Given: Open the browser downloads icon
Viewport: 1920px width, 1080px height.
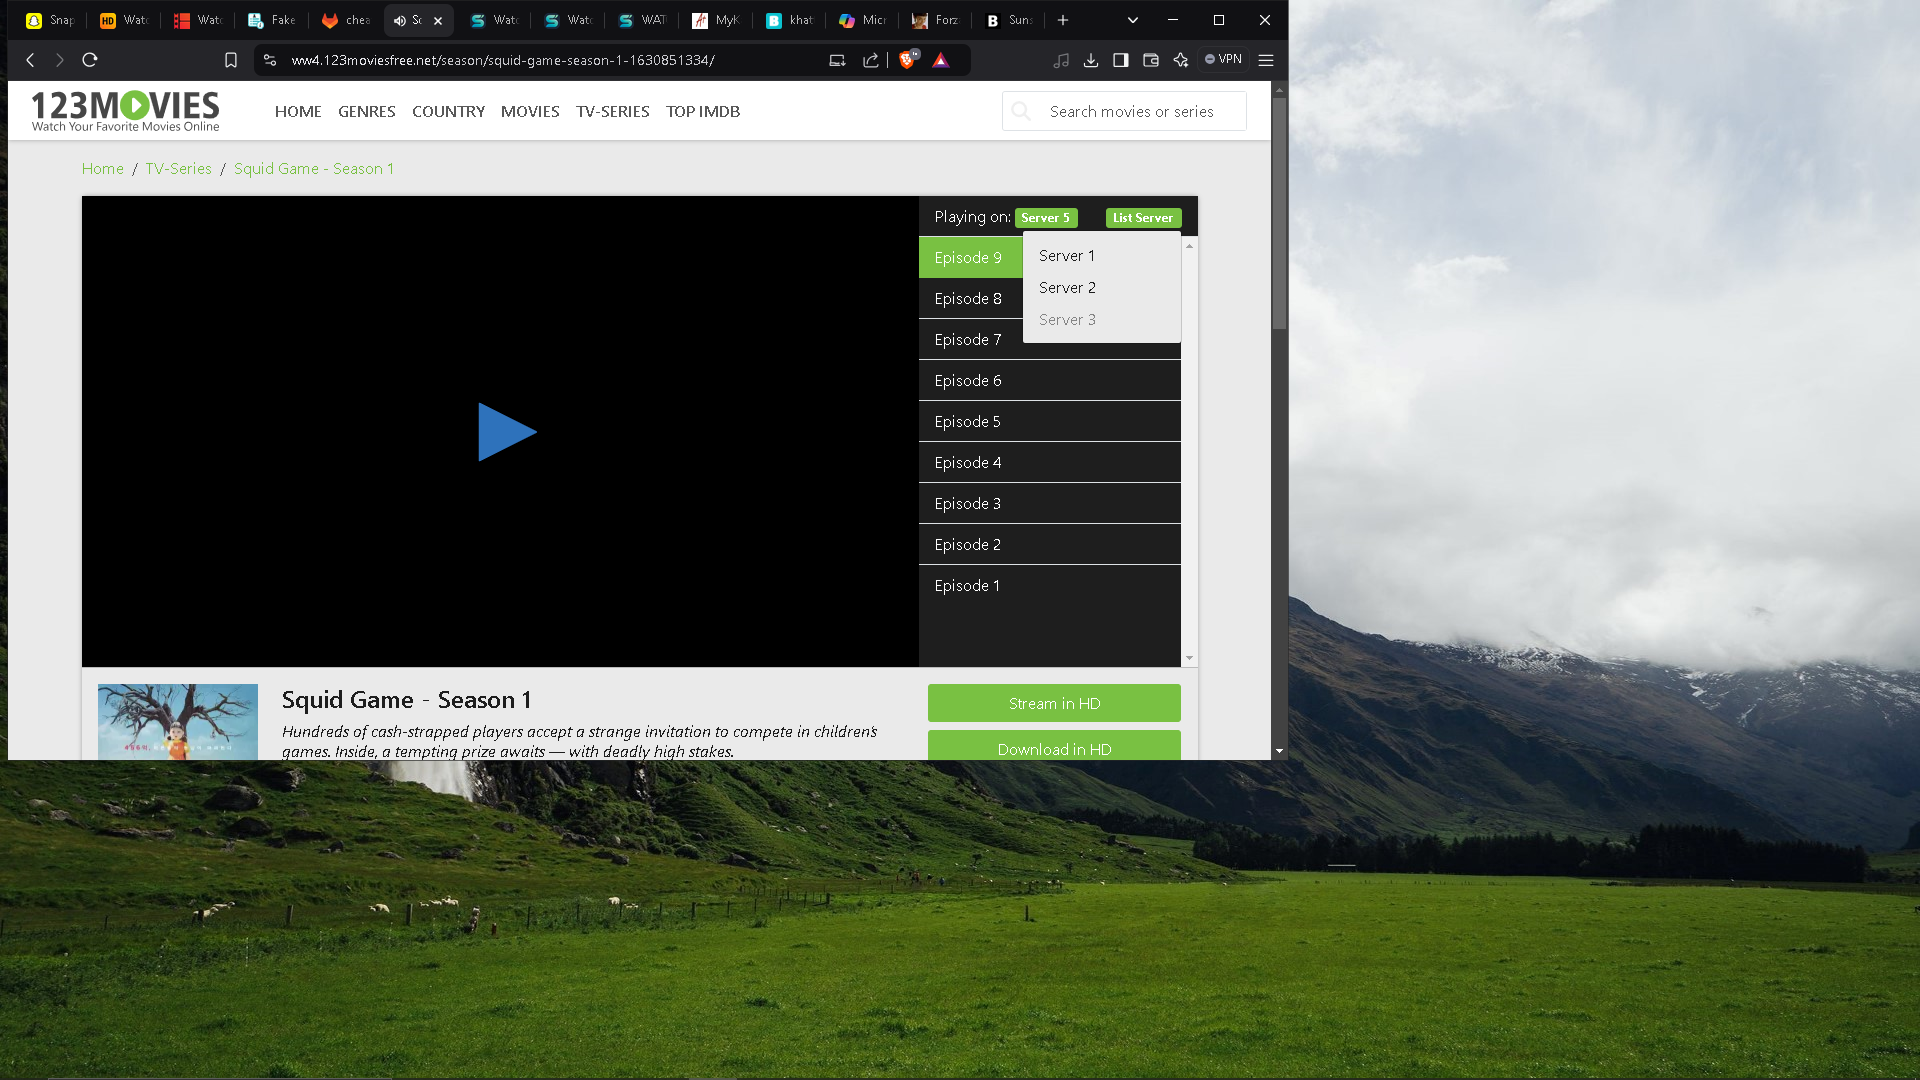Looking at the screenshot, I should coord(1091,60).
